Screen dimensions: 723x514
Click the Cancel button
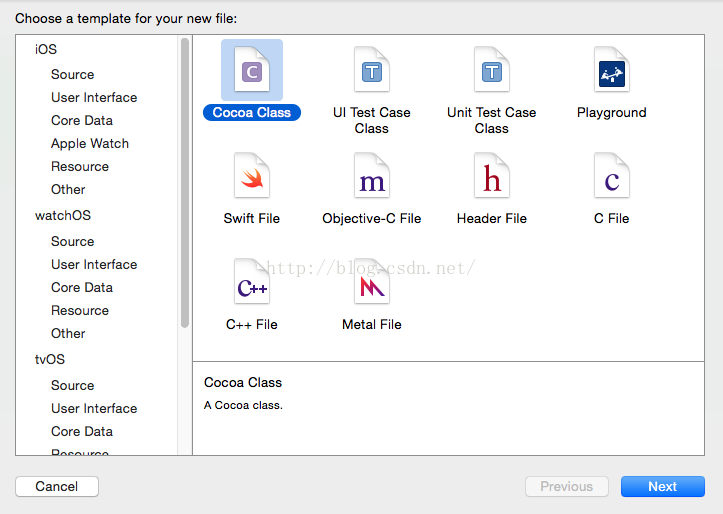tap(57, 486)
